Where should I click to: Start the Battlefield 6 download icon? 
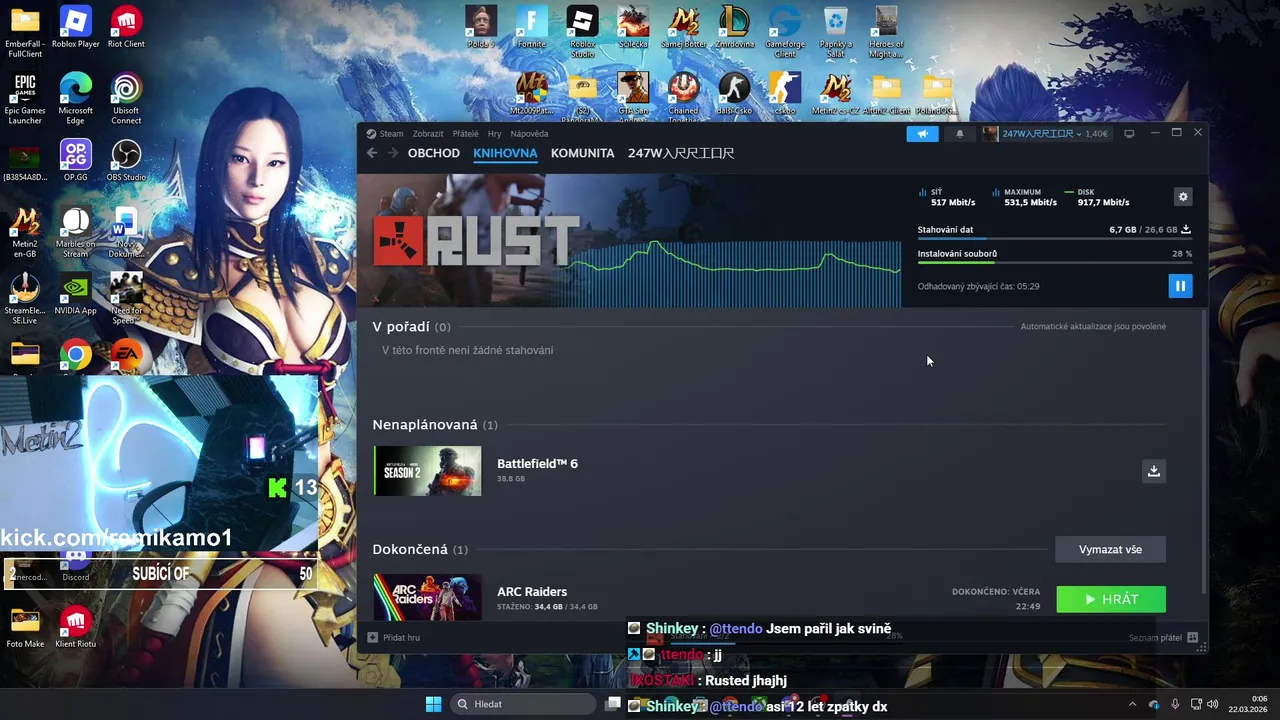click(x=1154, y=471)
